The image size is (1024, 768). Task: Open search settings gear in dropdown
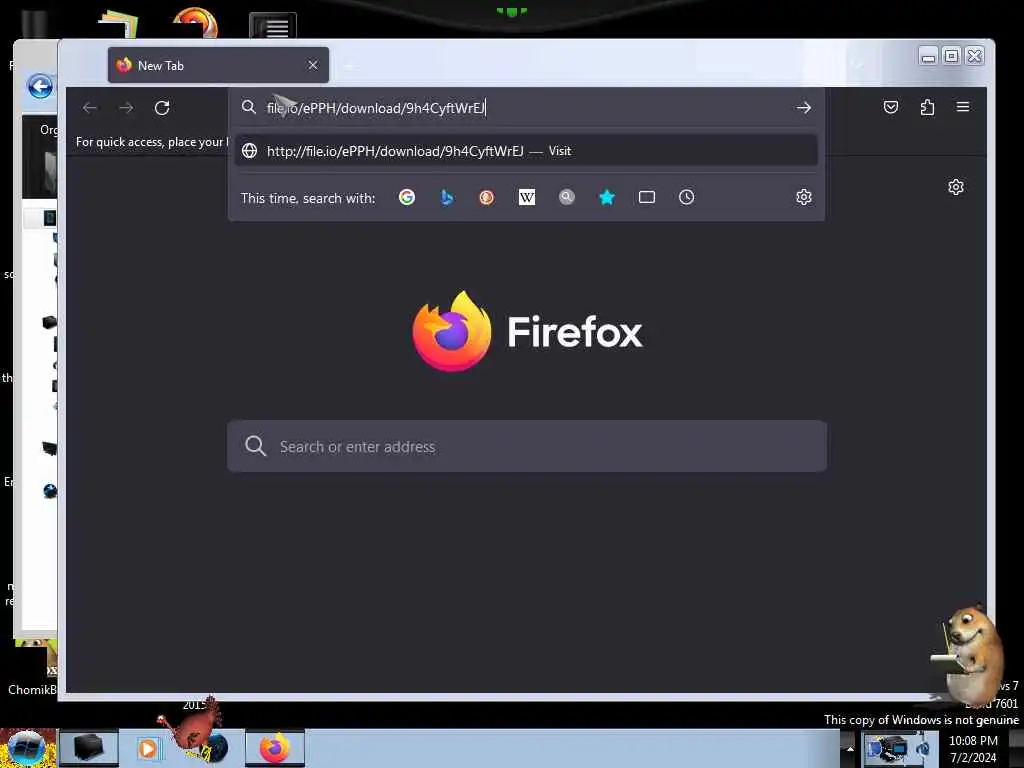[804, 197]
